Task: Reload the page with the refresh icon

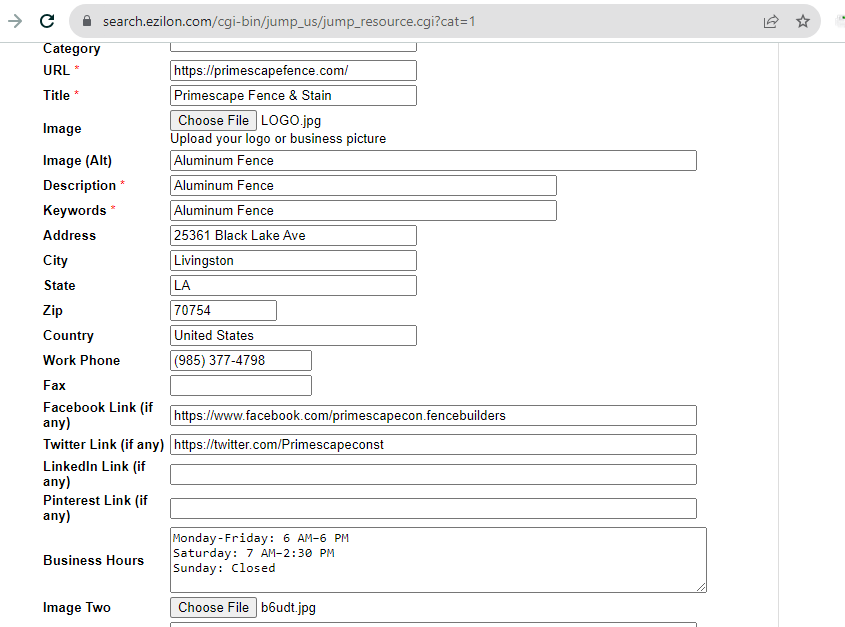Action: (x=47, y=21)
